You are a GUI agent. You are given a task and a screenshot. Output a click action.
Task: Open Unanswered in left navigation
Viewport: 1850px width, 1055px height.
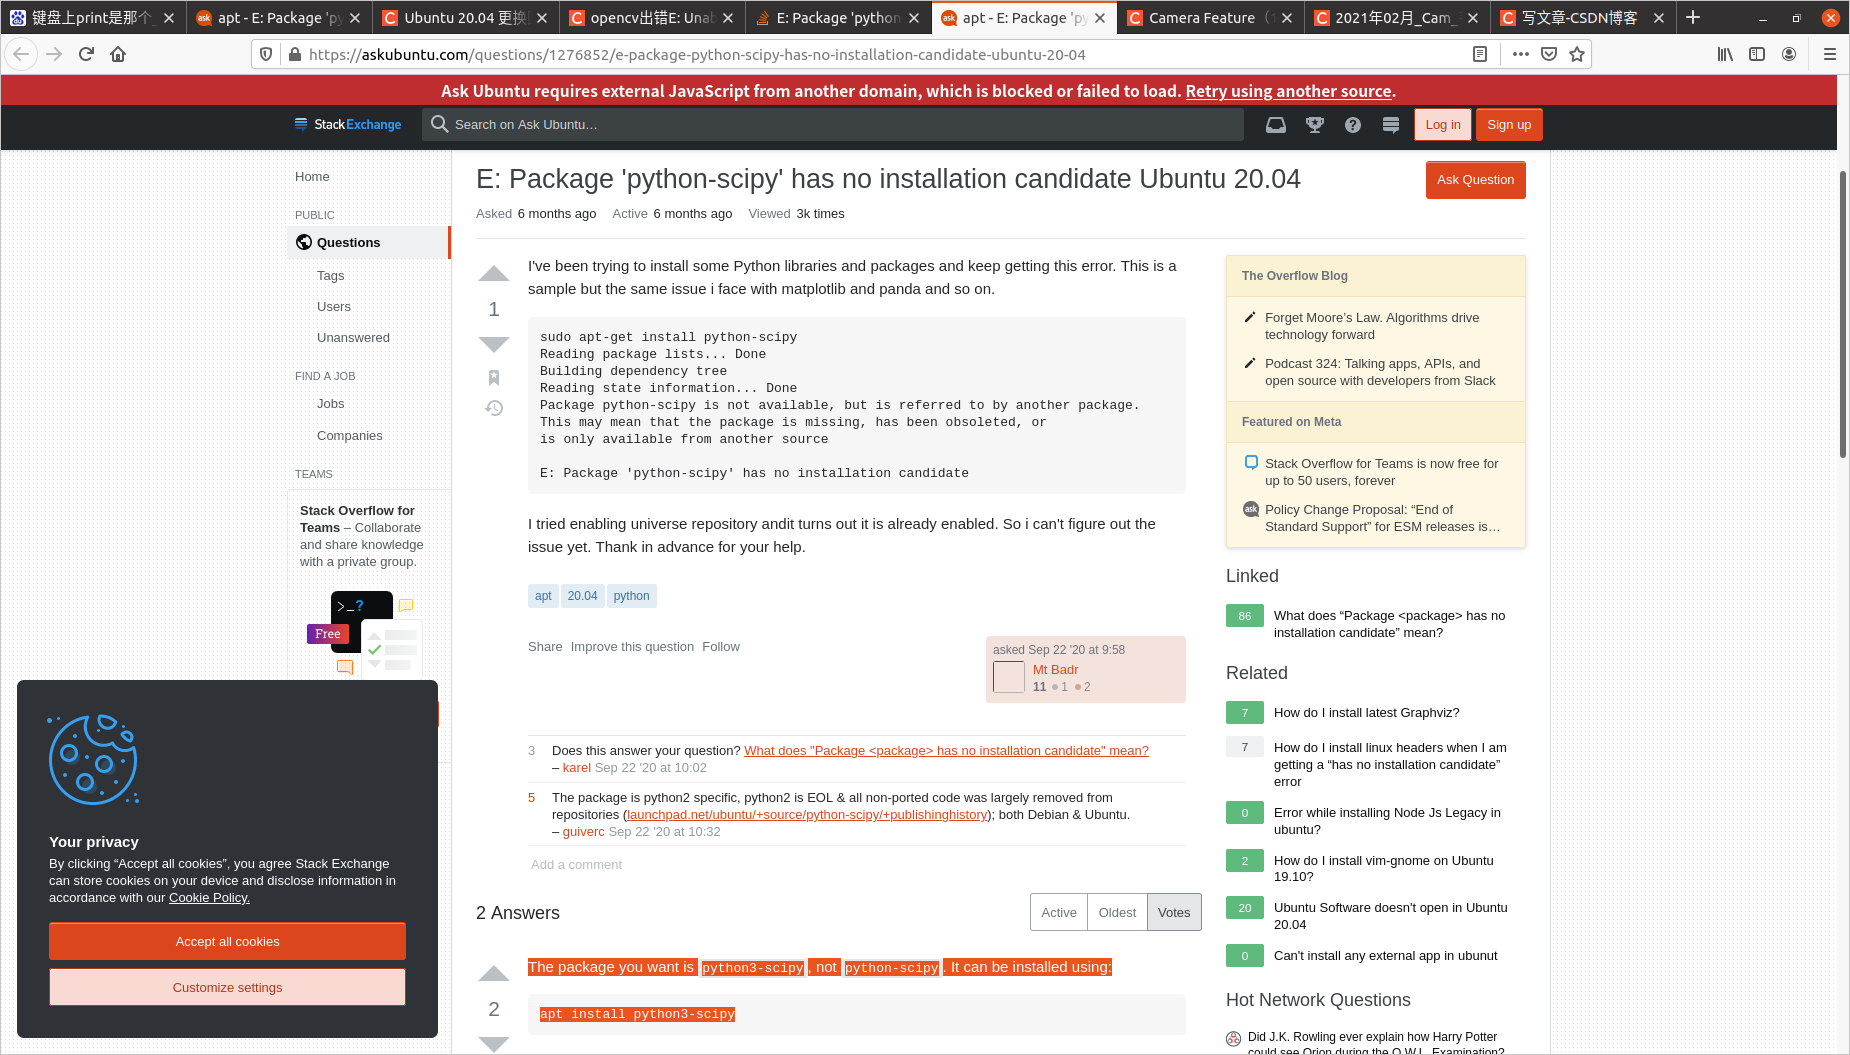coord(353,338)
